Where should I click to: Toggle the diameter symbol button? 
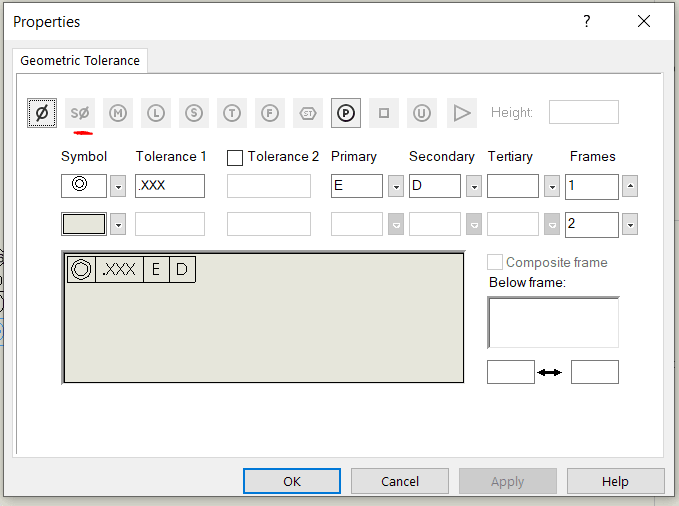pyautogui.click(x=42, y=113)
